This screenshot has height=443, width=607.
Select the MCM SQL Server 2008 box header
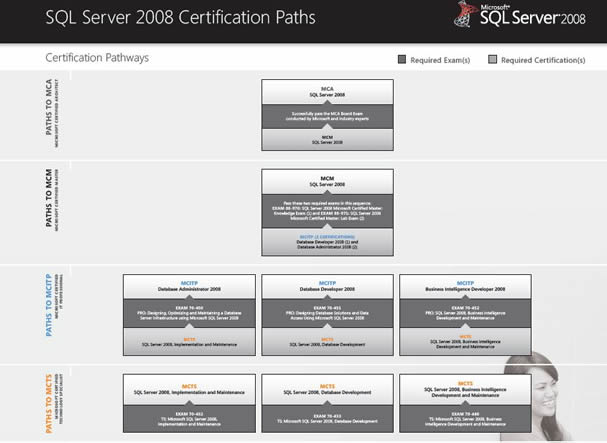coord(328,182)
